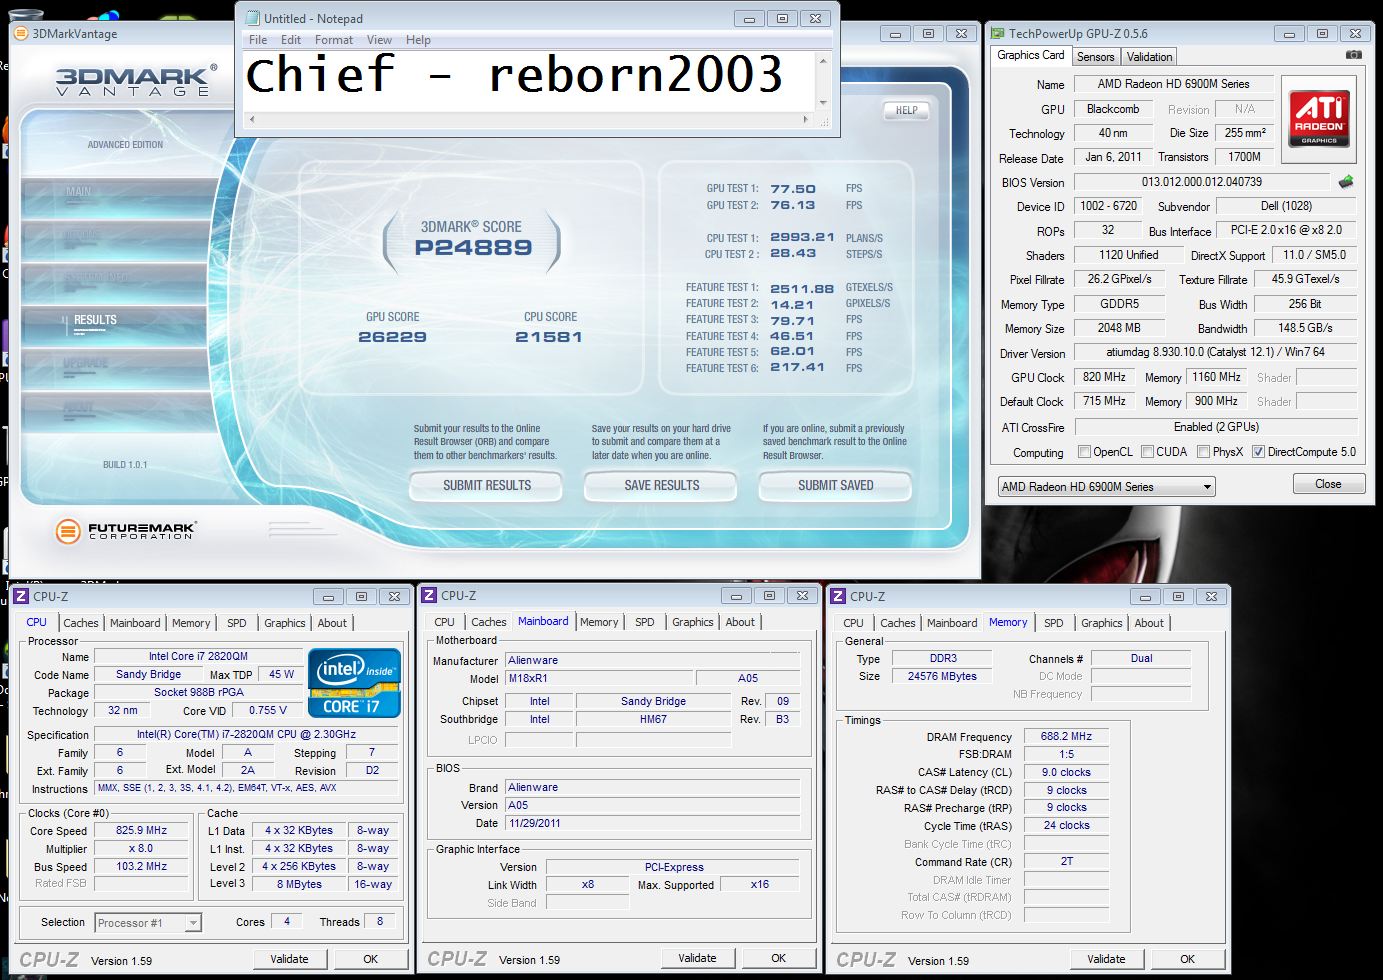Click the Notepad horizontal scrollbar right arrow
Viewport: 1383px width, 980px height.
pyautogui.click(x=806, y=119)
